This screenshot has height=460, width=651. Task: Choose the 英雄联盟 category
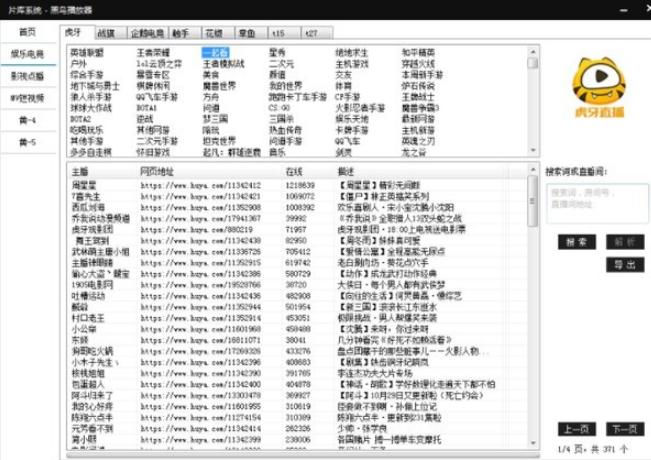click(87, 51)
